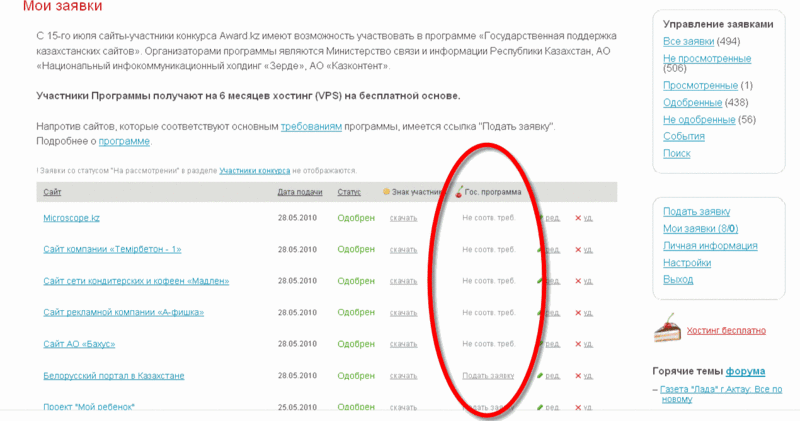Open the «Темірбетон - 1» site link
The image size is (800, 421).
point(112,250)
